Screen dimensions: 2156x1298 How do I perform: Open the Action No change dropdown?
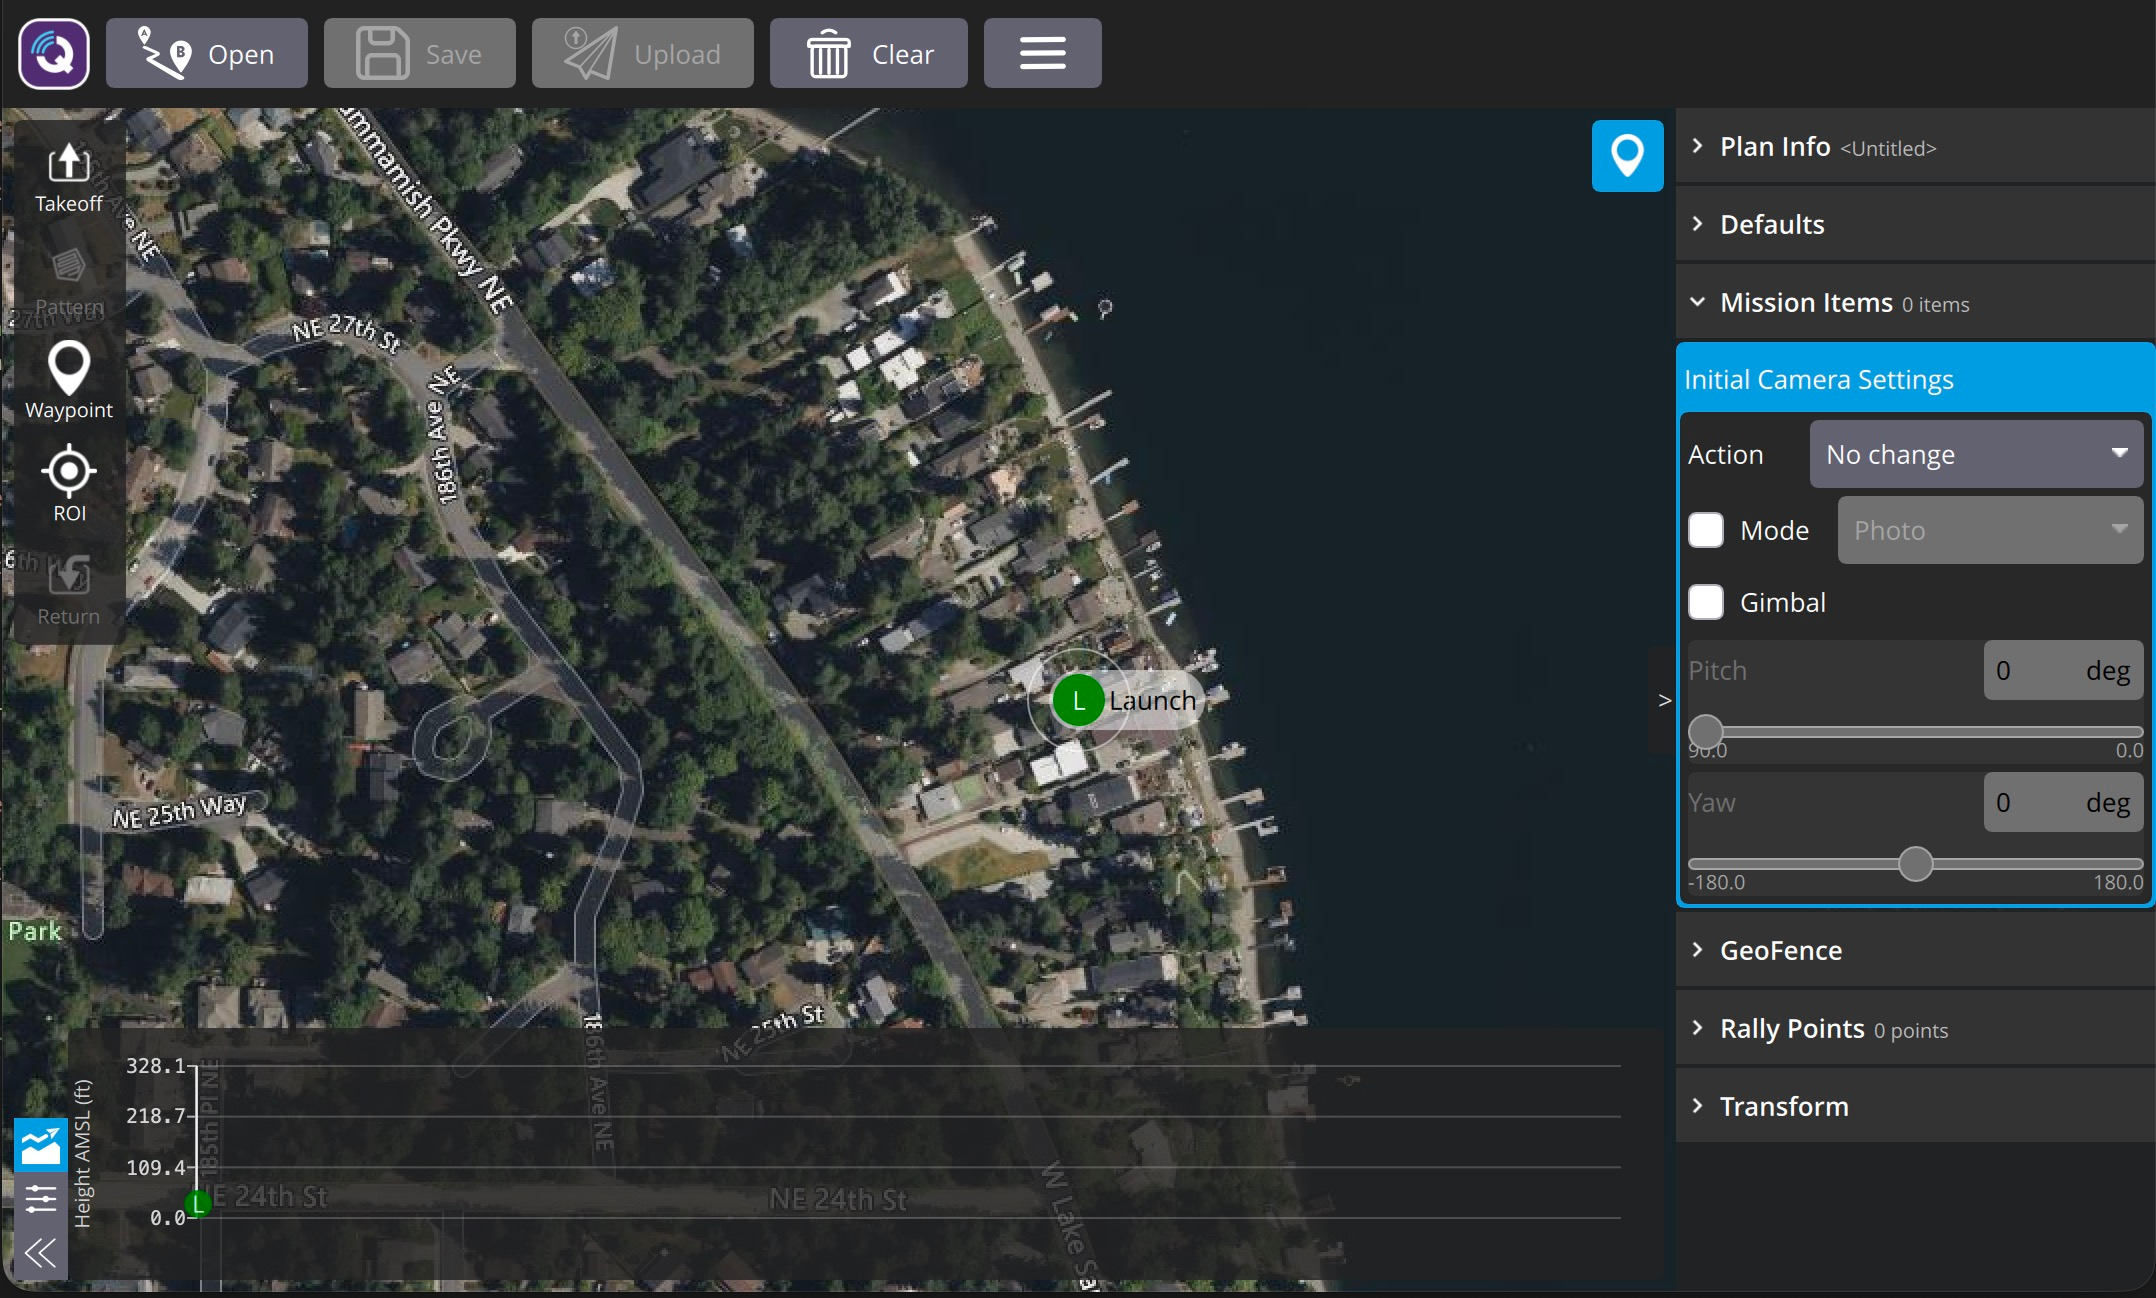(1976, 454)
